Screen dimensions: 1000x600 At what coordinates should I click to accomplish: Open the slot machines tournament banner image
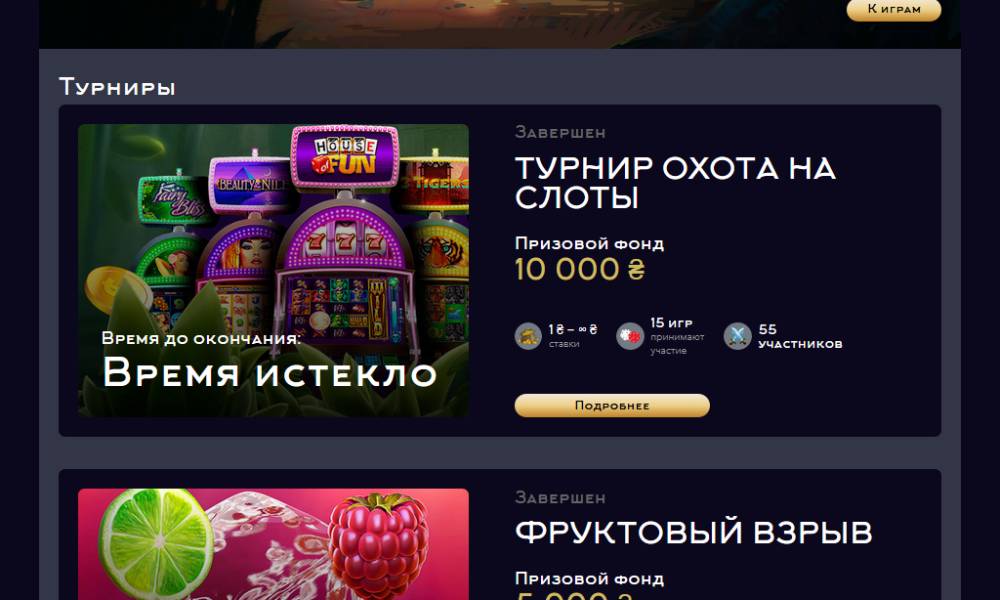click(x=273, y=271)
